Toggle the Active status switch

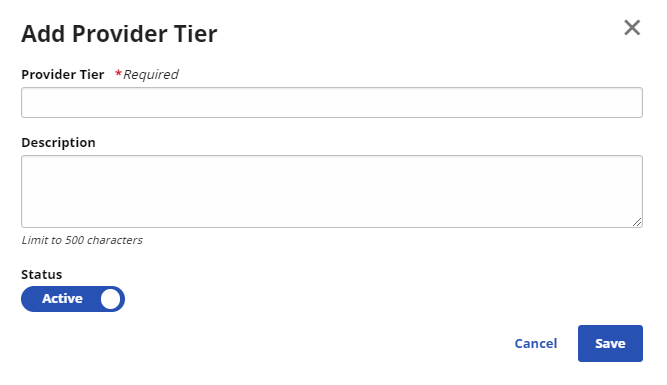73,299
